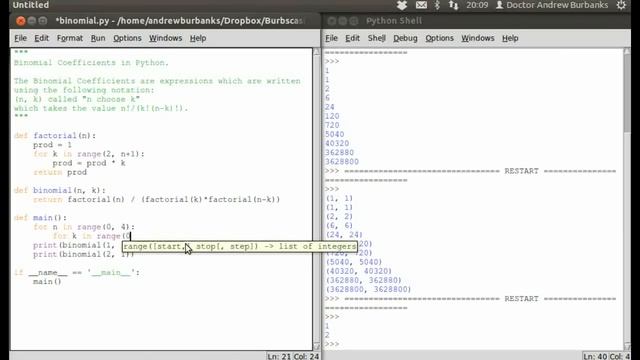This screenshot has width=640, height=360.
Task: Click the editor scrollbar down arrow
Action: [316, 346]
